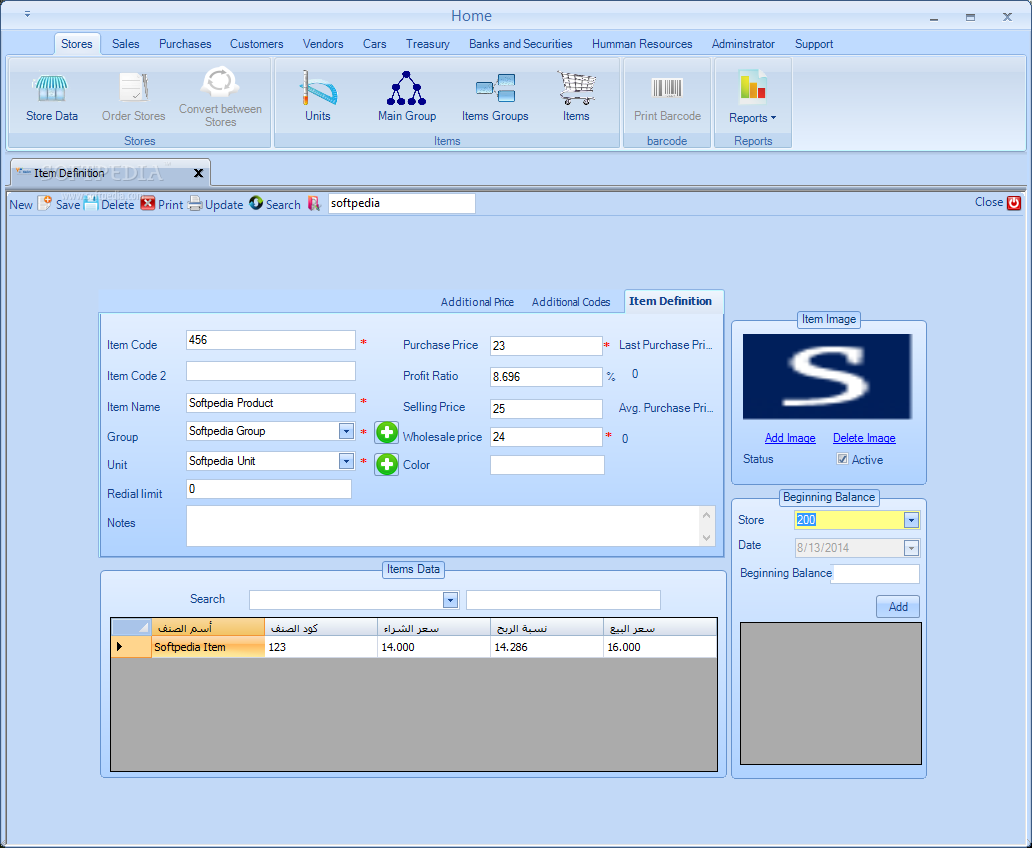Switch to Additional Codes tab

point(571,302)
